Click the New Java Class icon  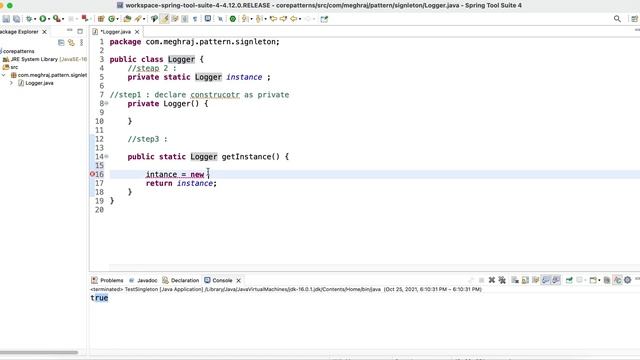click(x=111, y=19)
